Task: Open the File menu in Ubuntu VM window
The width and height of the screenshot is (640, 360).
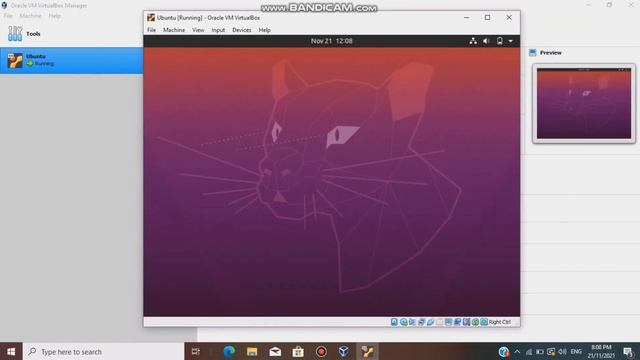Action: pyautogui.click(x=151, y=30)
